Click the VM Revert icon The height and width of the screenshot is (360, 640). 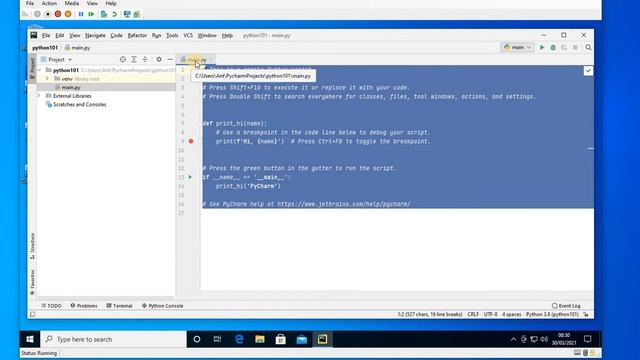point(115,14)
